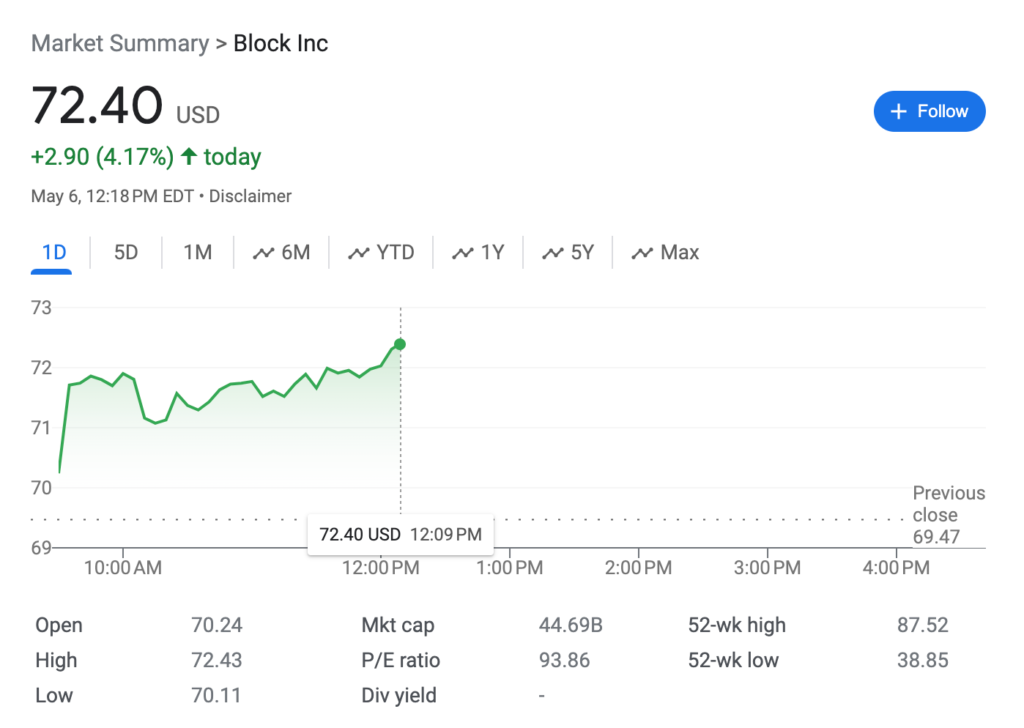Select the sparkline icon next to YTD

[x=358, y=252]
